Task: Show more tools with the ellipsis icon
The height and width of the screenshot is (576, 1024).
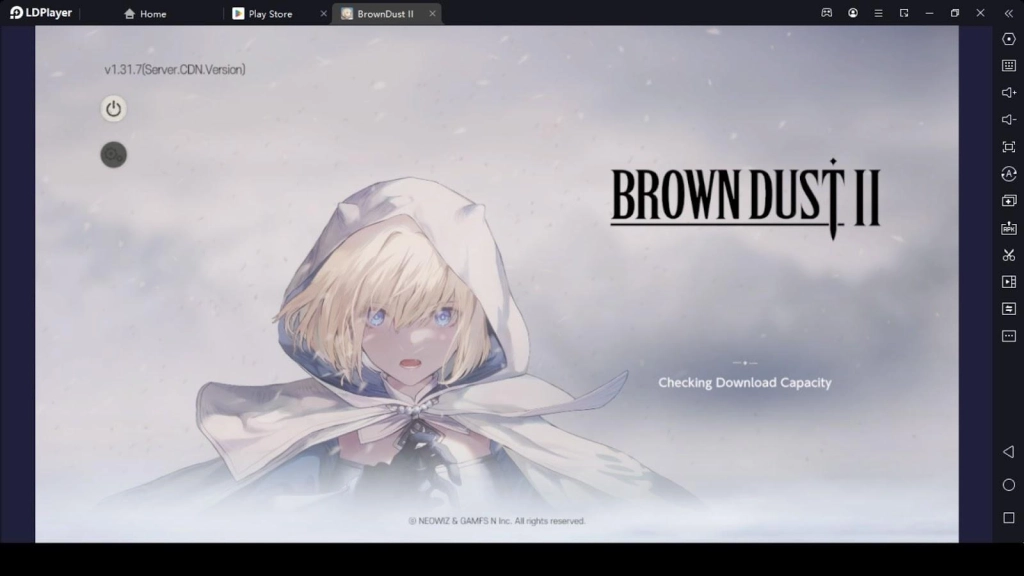Action: tap(1009, 336)
